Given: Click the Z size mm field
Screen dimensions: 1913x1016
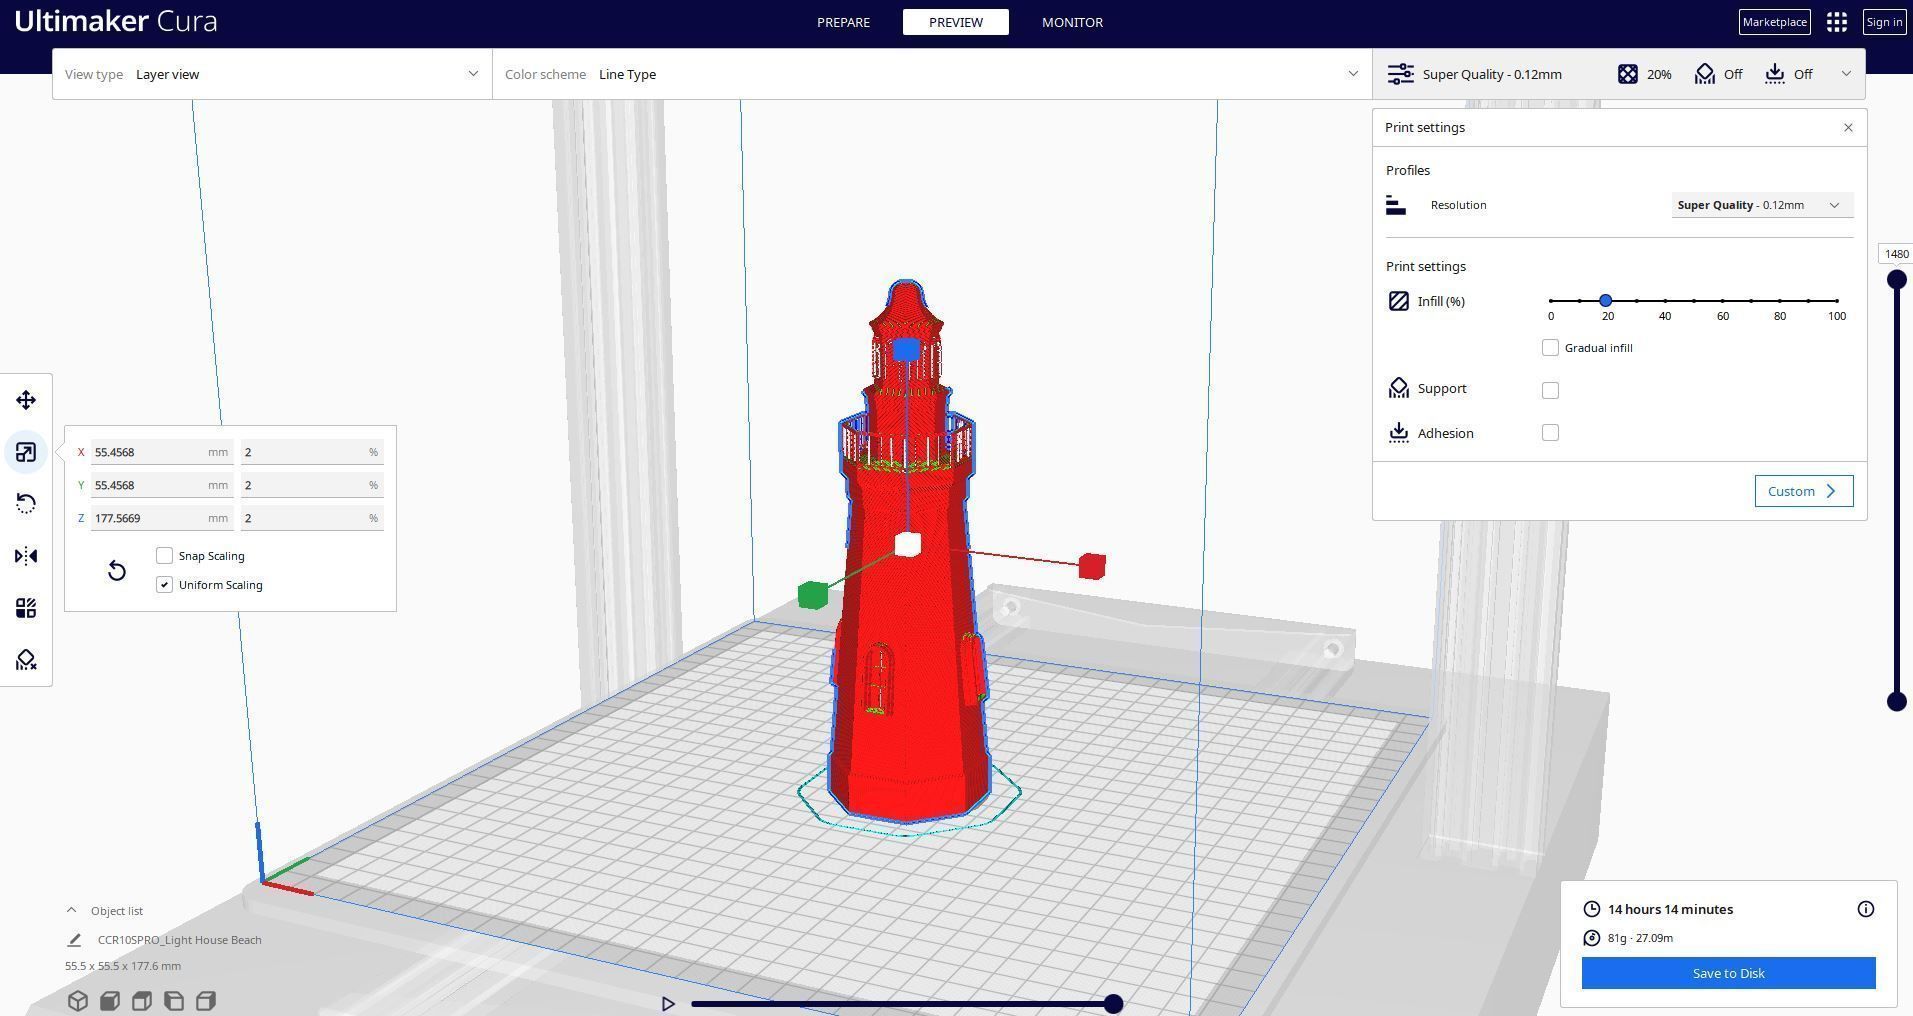Looking at the screenshot, I should [x=162, y=518].
